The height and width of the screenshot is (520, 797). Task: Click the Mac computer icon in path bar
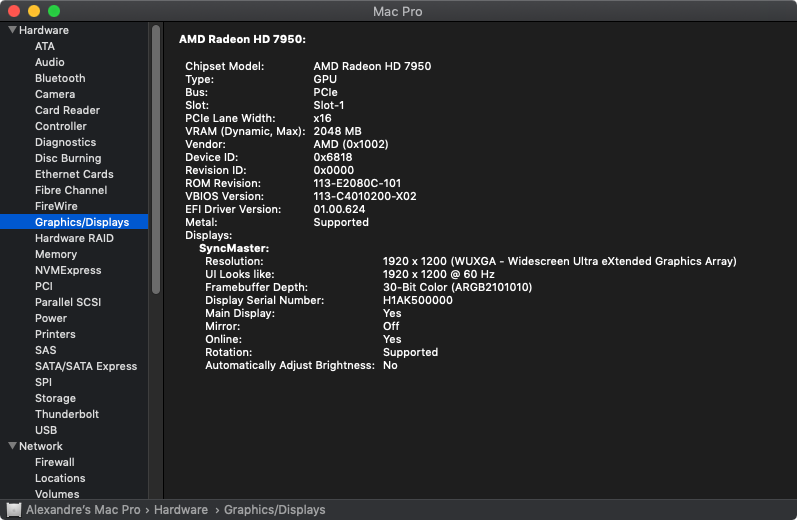[14, 509]
